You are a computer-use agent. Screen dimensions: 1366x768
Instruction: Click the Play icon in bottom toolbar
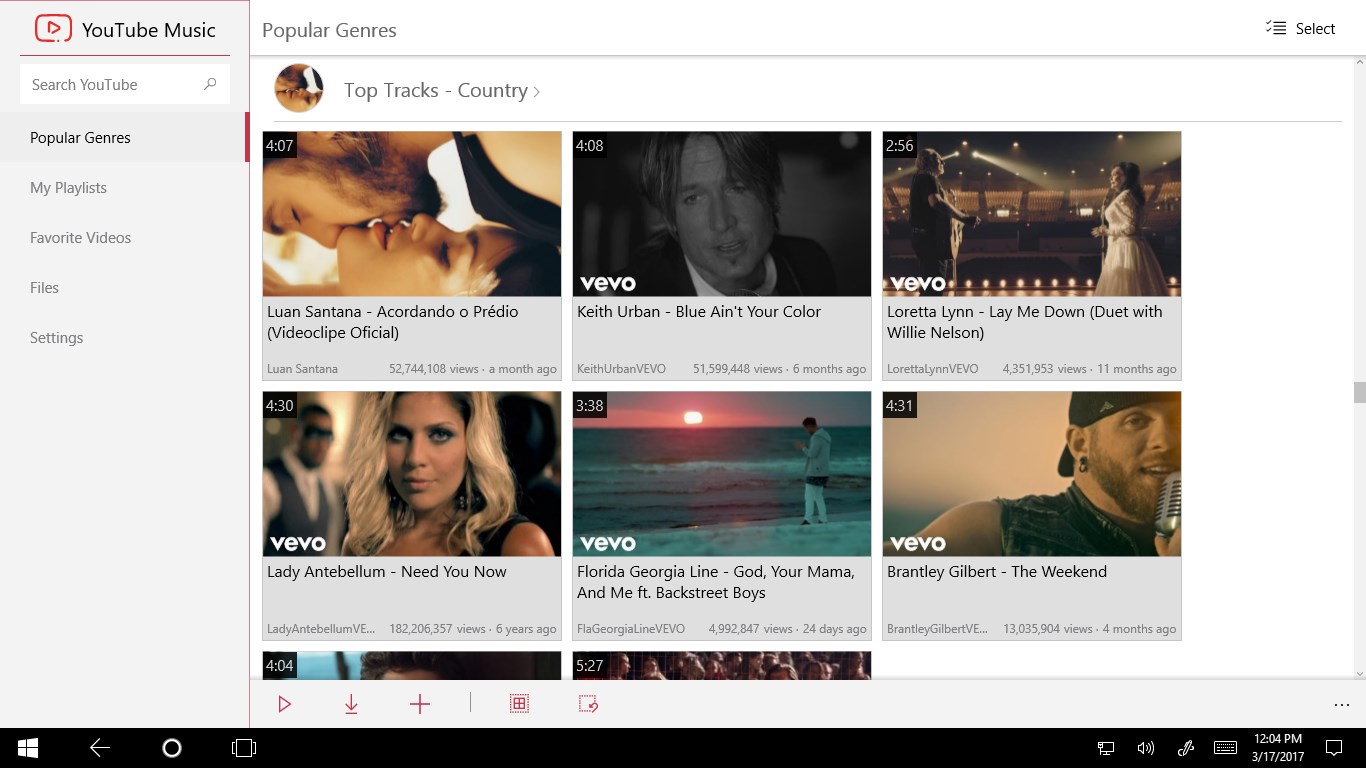click(285, 704)
